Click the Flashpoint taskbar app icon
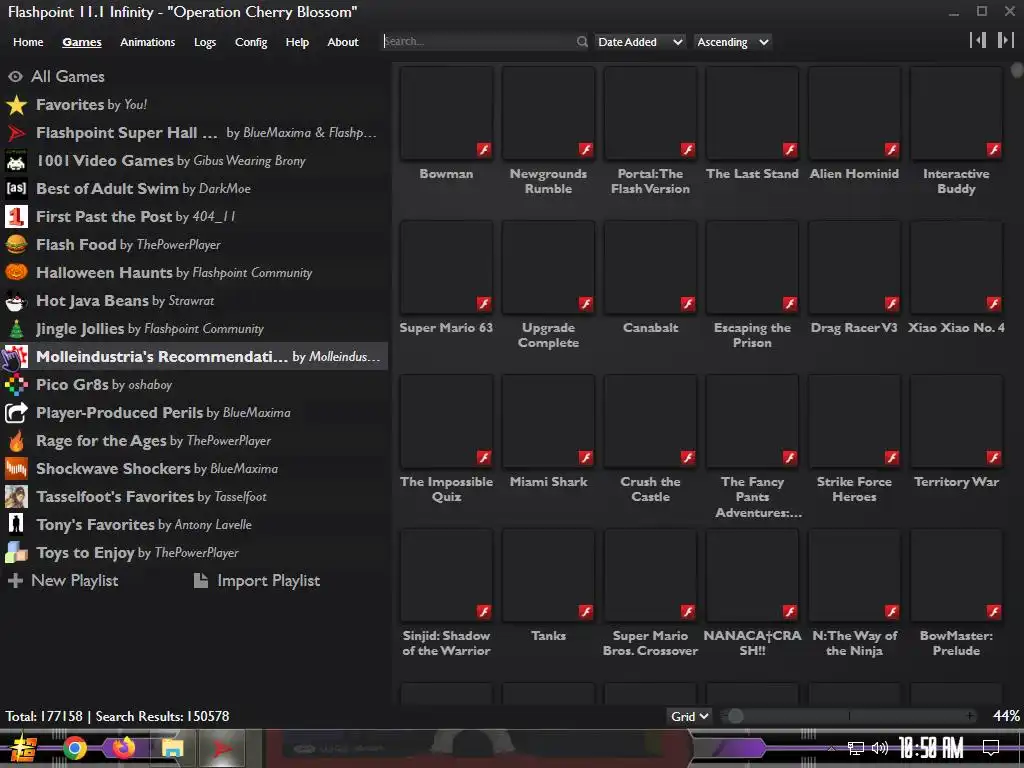 pyautogui.click(x=221, y=748)
